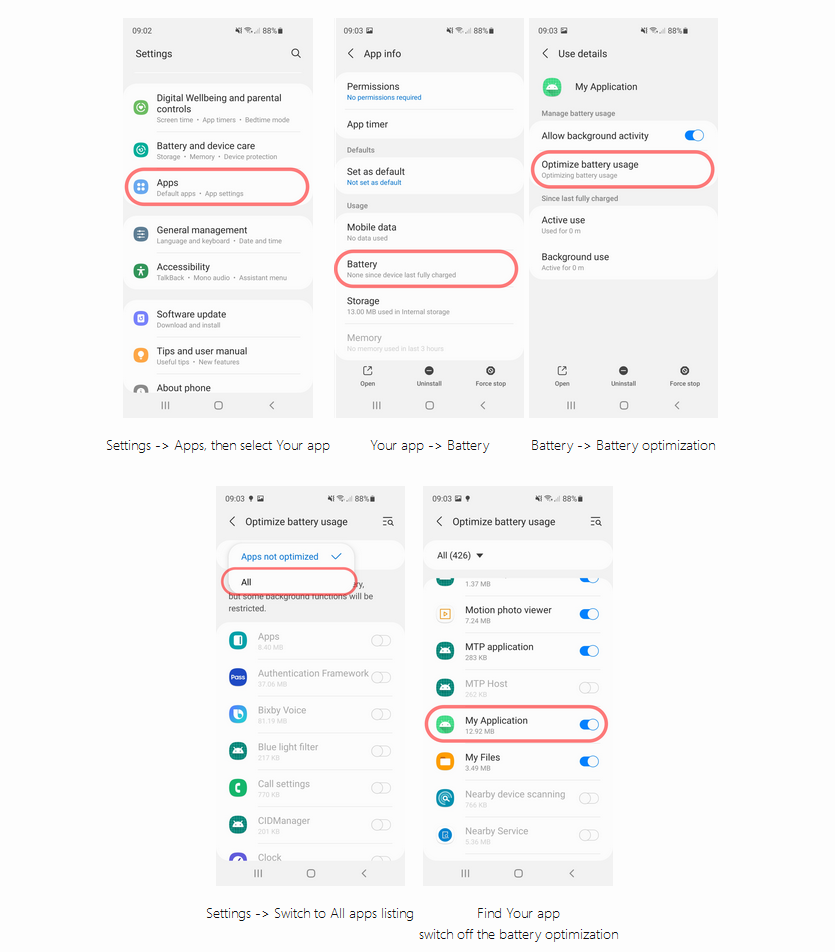
Task: Tap Motion photo viewer app icon
Action: click(x=445, y=614)
